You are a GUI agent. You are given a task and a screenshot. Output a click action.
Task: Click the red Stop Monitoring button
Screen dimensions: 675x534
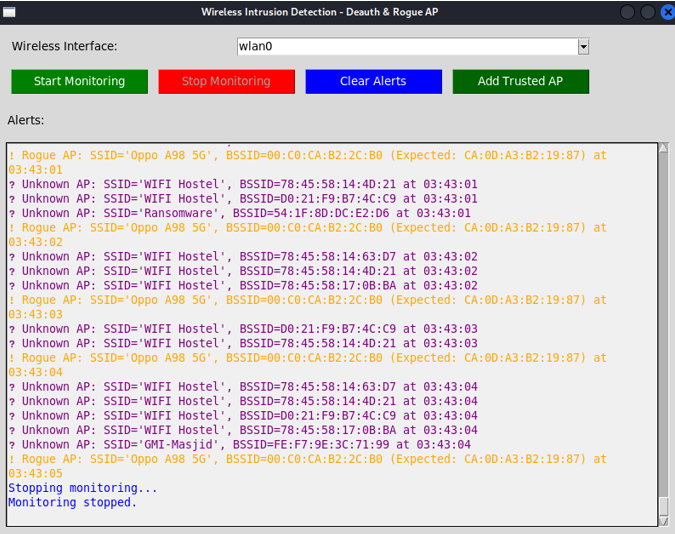click(x=226, y=81)
